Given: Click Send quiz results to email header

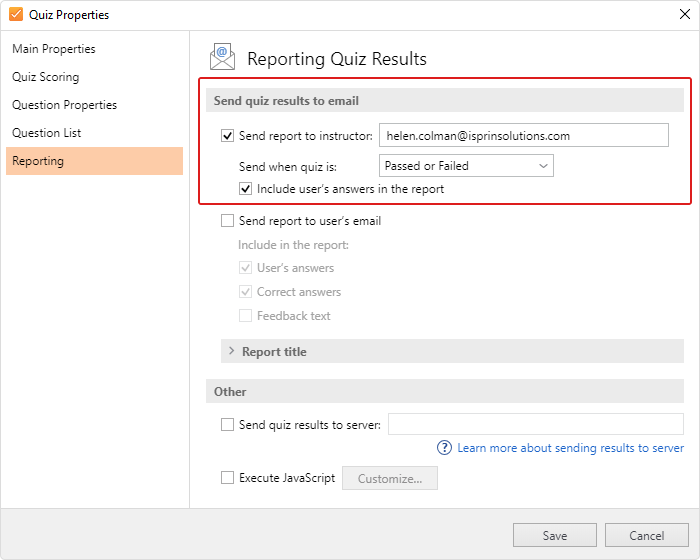Looking at the screenshot, I should (445, 100).
